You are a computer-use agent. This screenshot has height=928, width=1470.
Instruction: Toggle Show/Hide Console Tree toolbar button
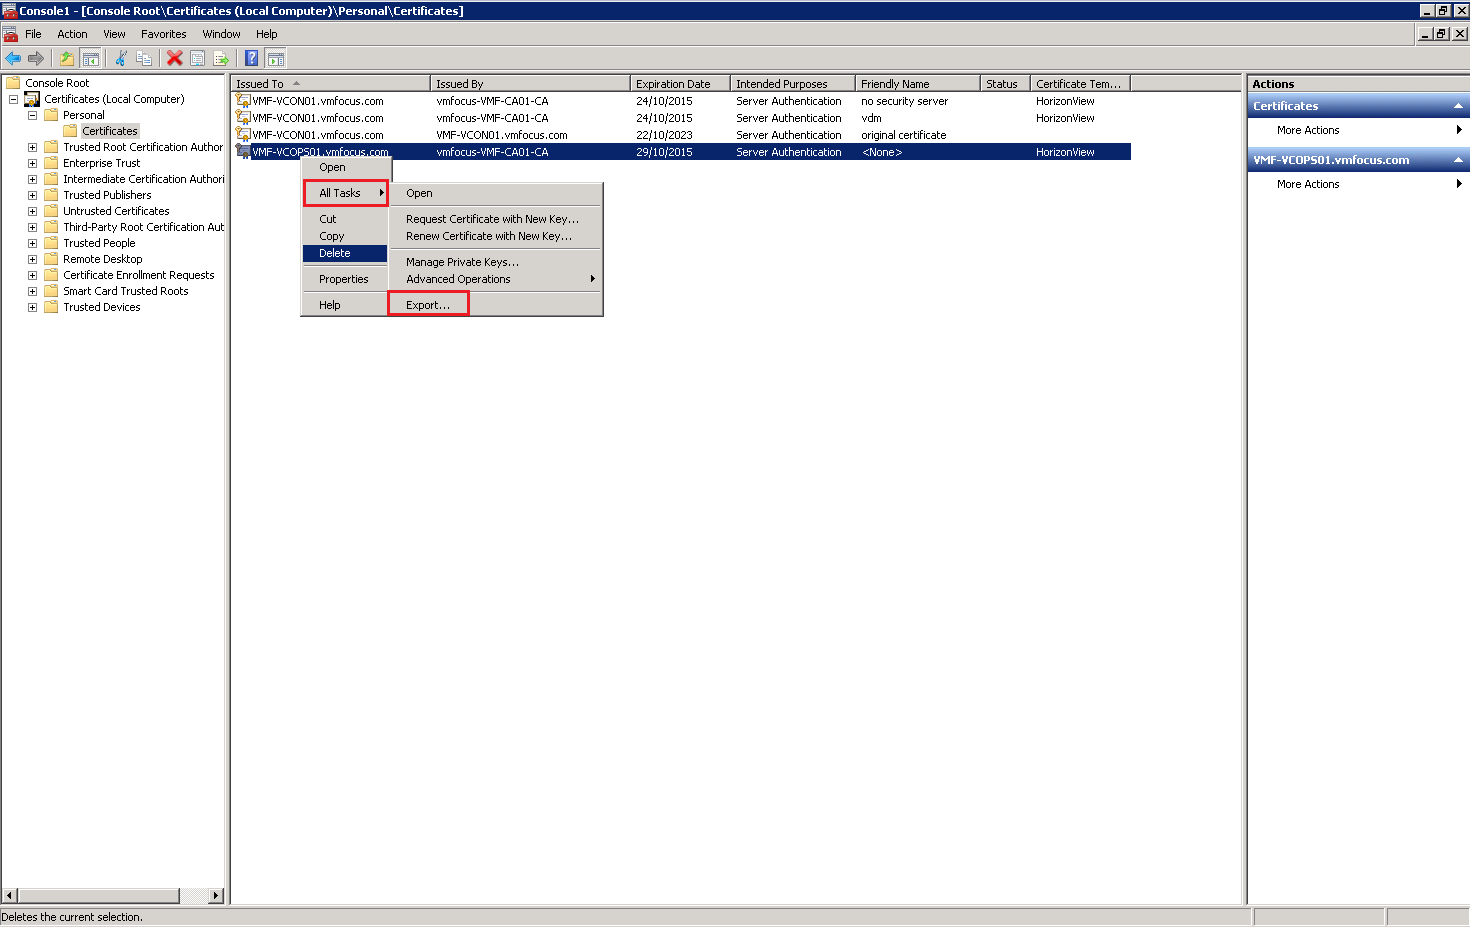click(90, 59)
